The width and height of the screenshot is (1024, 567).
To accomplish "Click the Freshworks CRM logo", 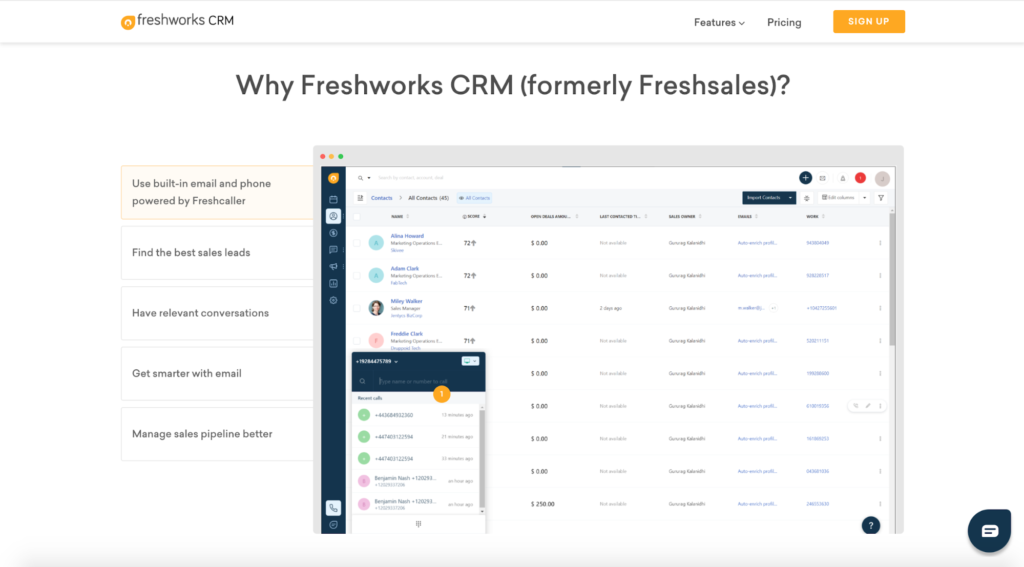I will (177, 22).
